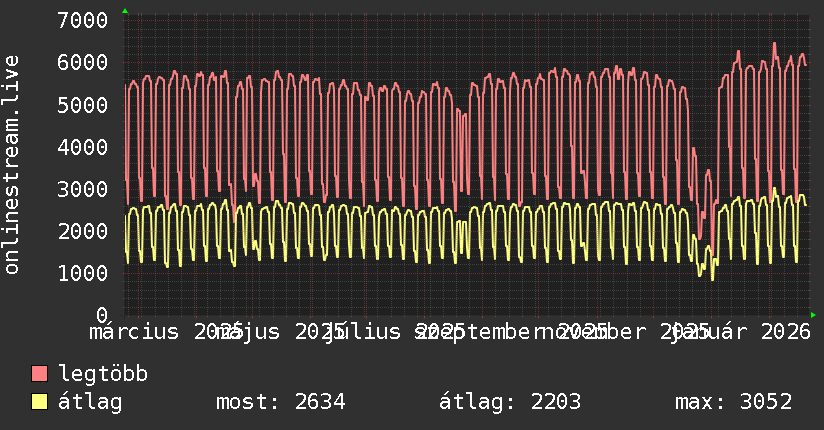Click the onlinestream.live vertical axis title

pos(12,165)
